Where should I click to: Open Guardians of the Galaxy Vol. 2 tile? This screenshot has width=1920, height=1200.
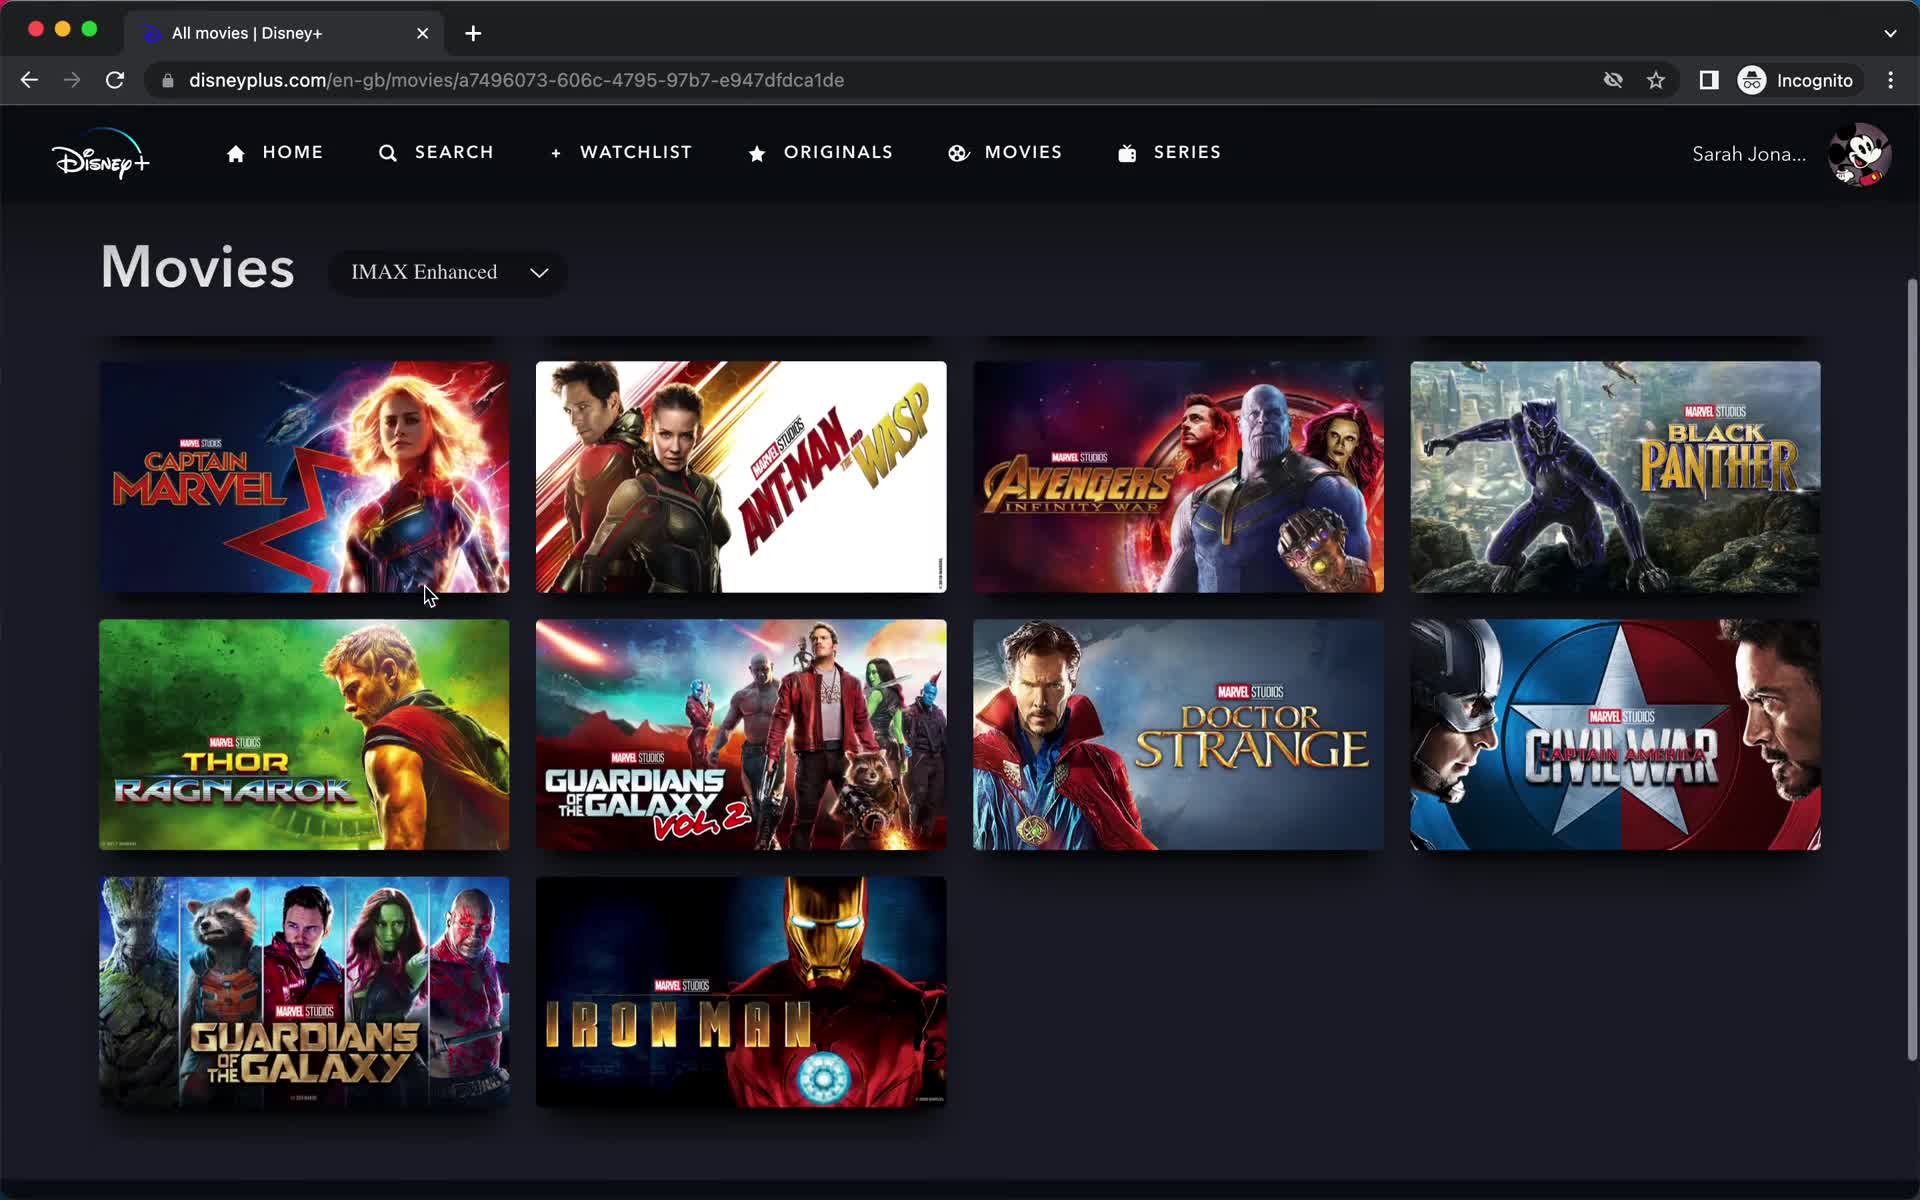point(741,735)
